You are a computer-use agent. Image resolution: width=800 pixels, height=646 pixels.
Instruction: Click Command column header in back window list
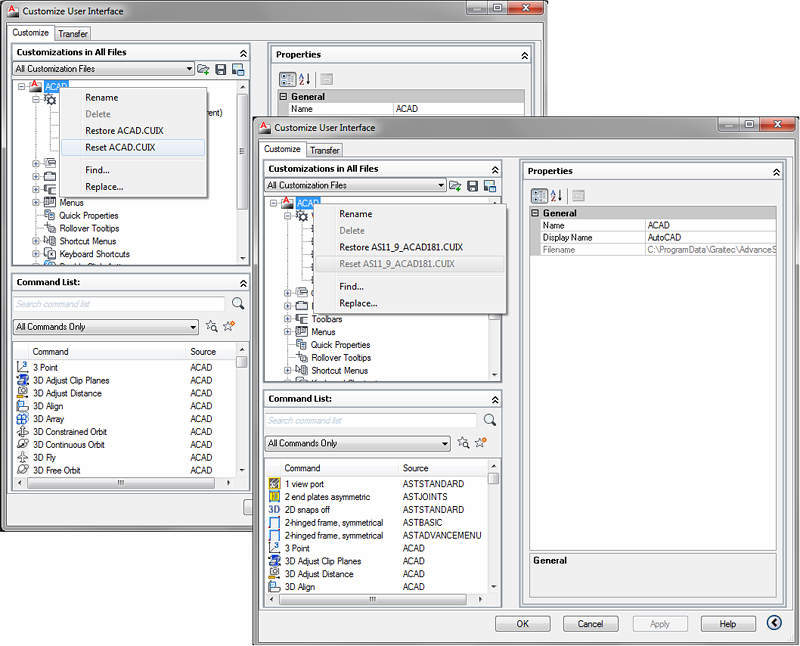[108, 352]
